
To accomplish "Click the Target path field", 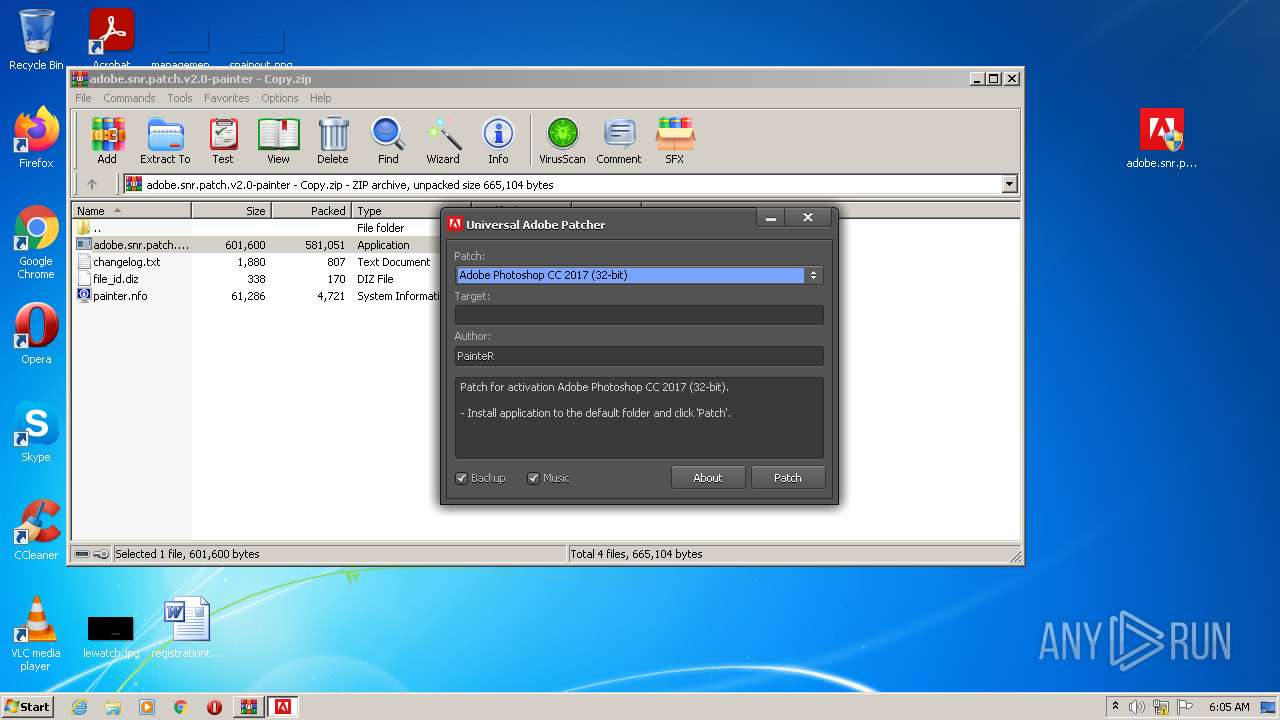I will 639,315.
